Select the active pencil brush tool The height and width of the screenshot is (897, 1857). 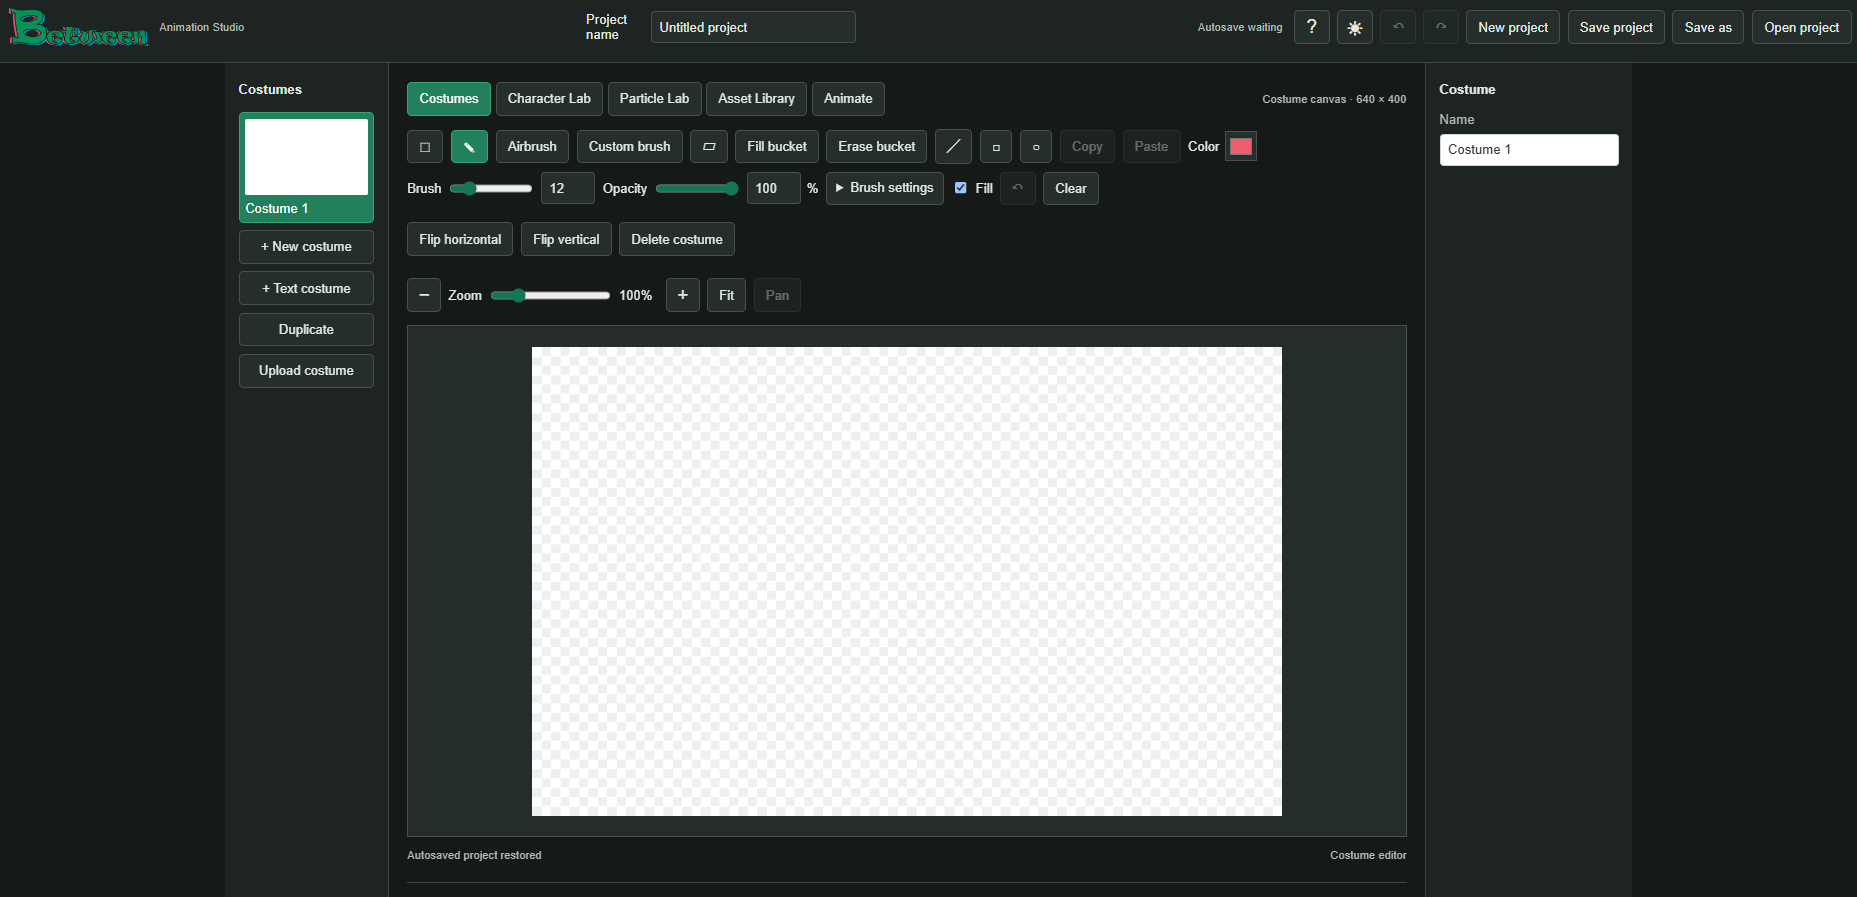point(469,147)
